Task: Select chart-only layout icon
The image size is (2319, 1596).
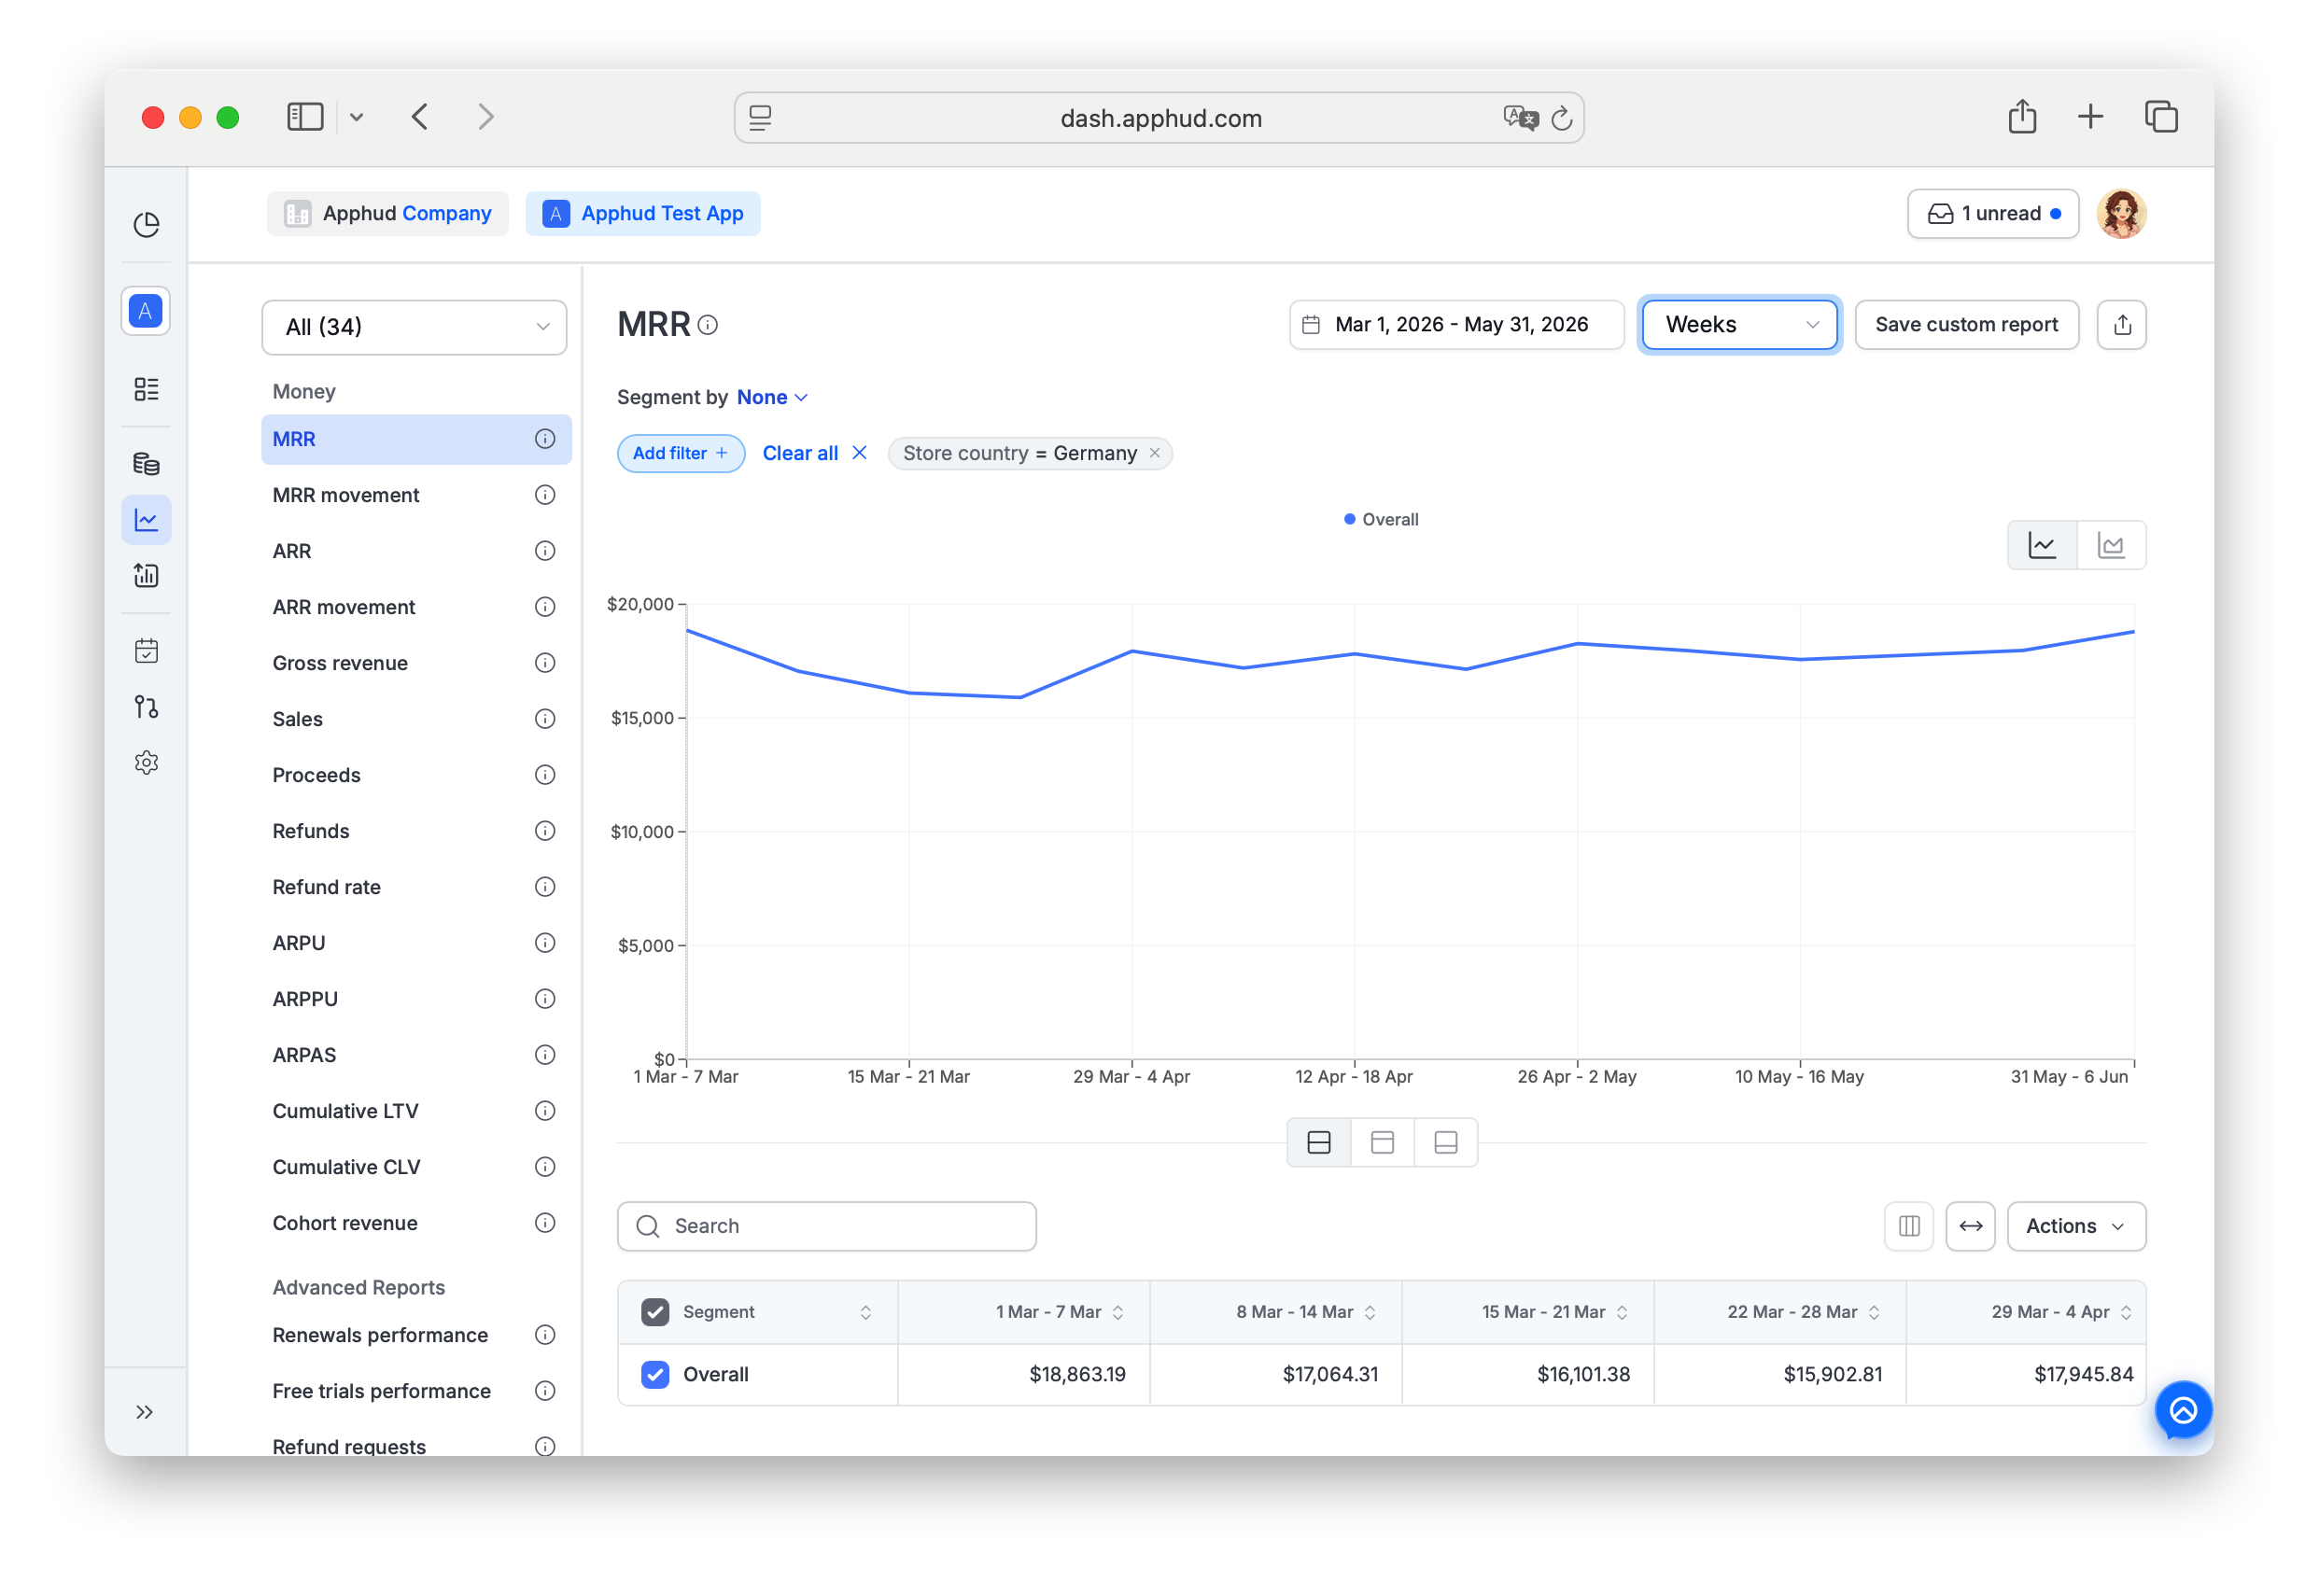Action: (1383, 1143)
